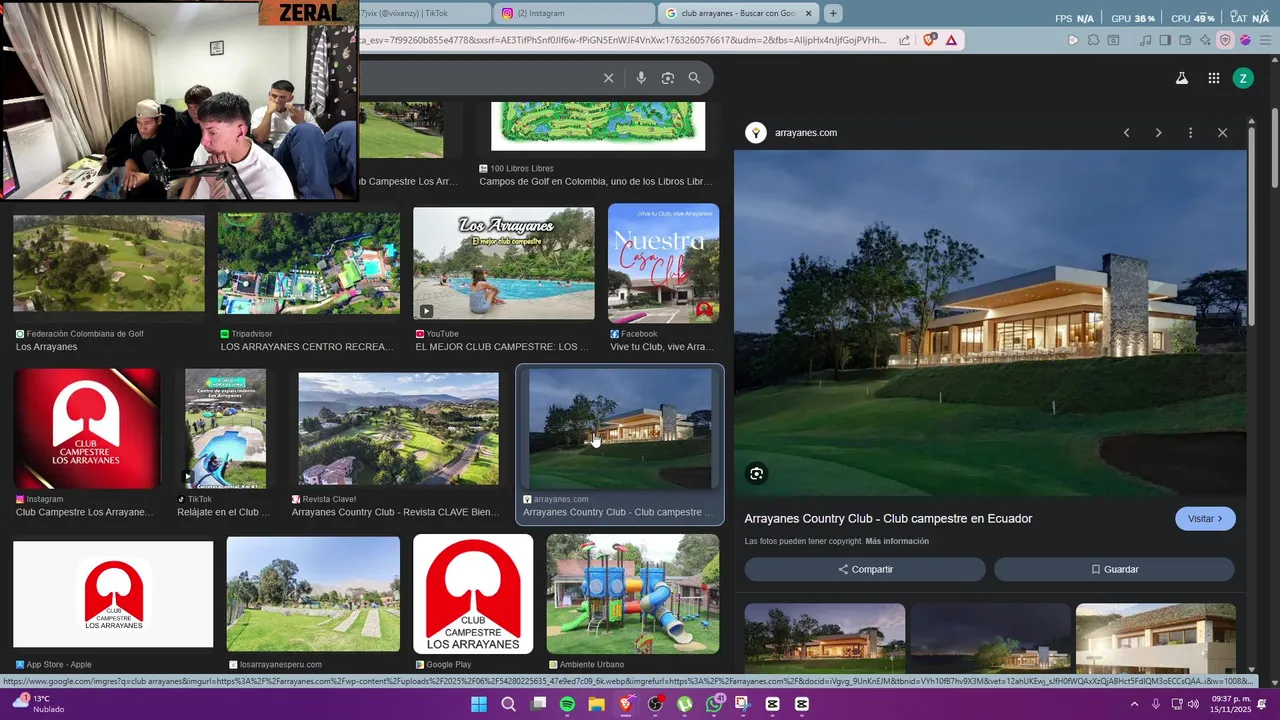
Task: Open Arrayanes Country Club title link
Action: click(888, 519)
